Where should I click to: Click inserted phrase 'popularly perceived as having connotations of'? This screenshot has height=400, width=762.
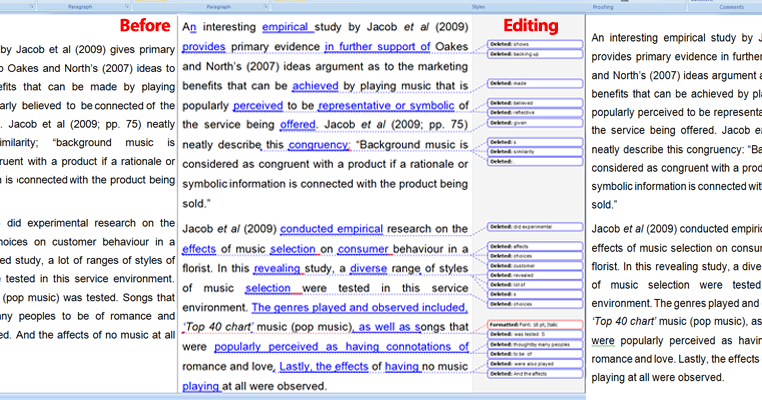click(341, 347)
